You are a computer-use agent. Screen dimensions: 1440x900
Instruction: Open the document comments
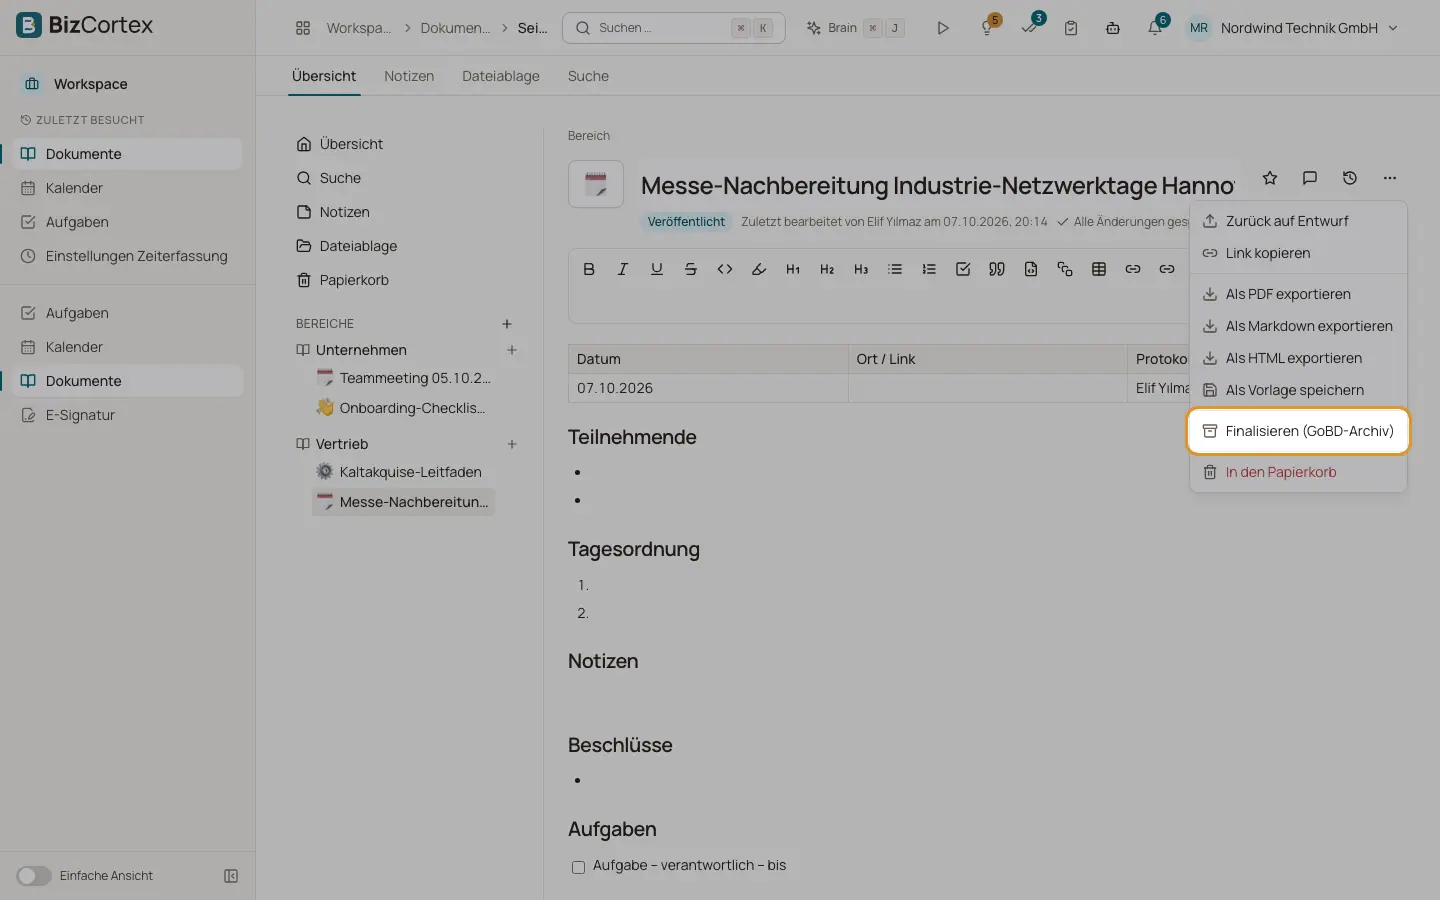1310,178
